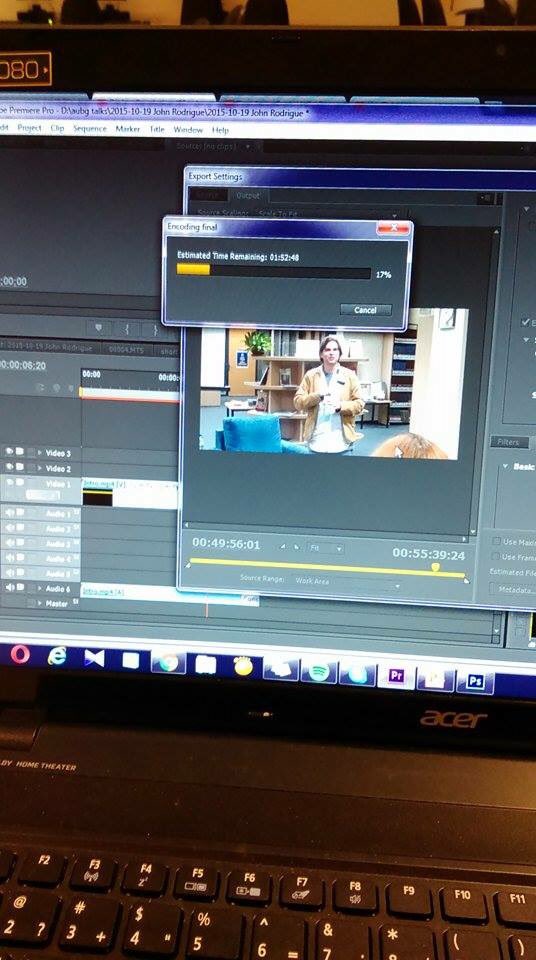Image resolution: width=536 pixels, height=960 pixels.
Task: Open the Window menu
Action: click(x=187, y=130)
